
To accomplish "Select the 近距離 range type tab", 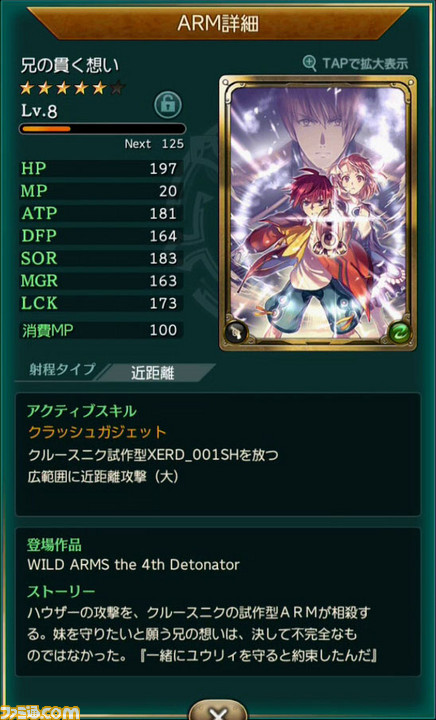I will click(x=153, y=373).
